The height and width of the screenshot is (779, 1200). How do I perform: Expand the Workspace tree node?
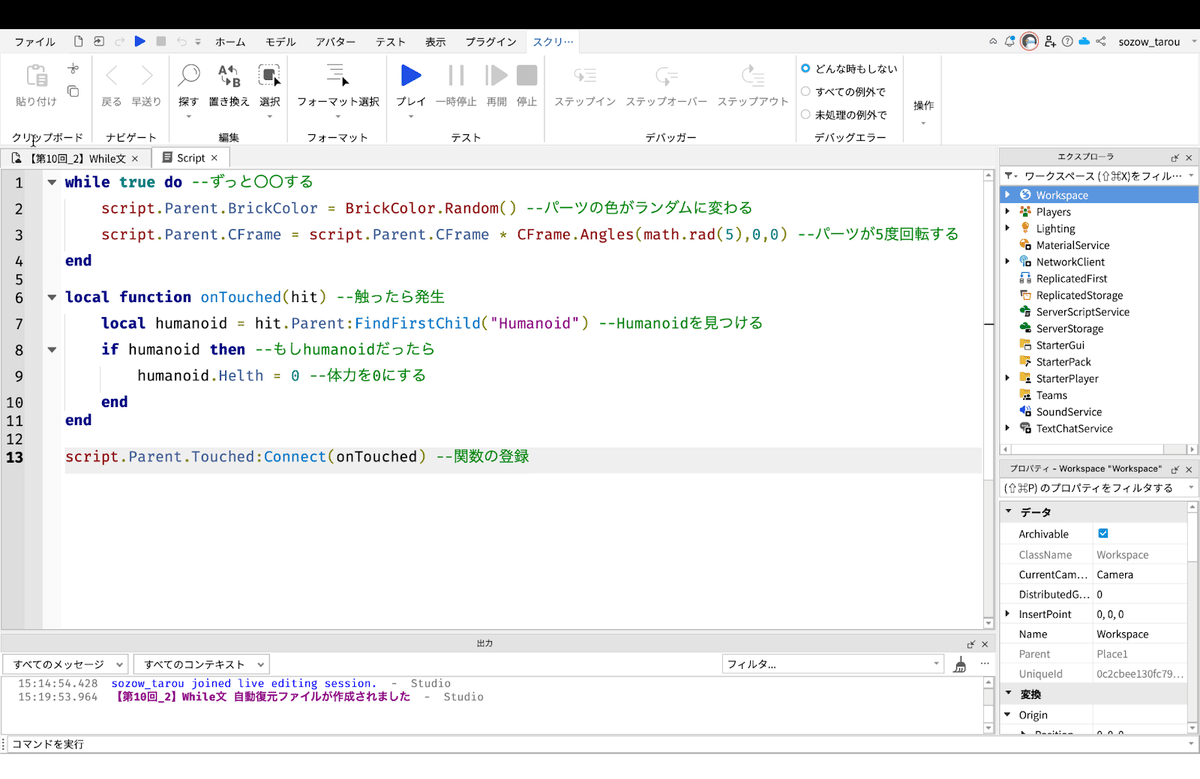click(x=1008, y=195)
